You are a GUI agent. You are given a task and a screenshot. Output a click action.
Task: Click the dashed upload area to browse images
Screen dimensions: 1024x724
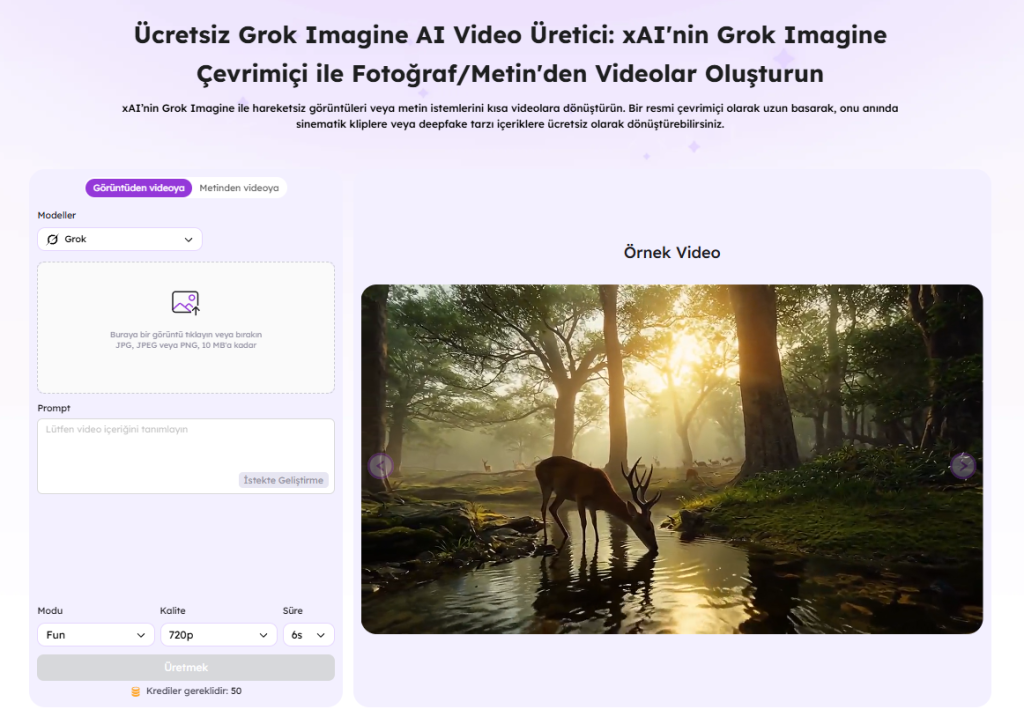(185, 327)
